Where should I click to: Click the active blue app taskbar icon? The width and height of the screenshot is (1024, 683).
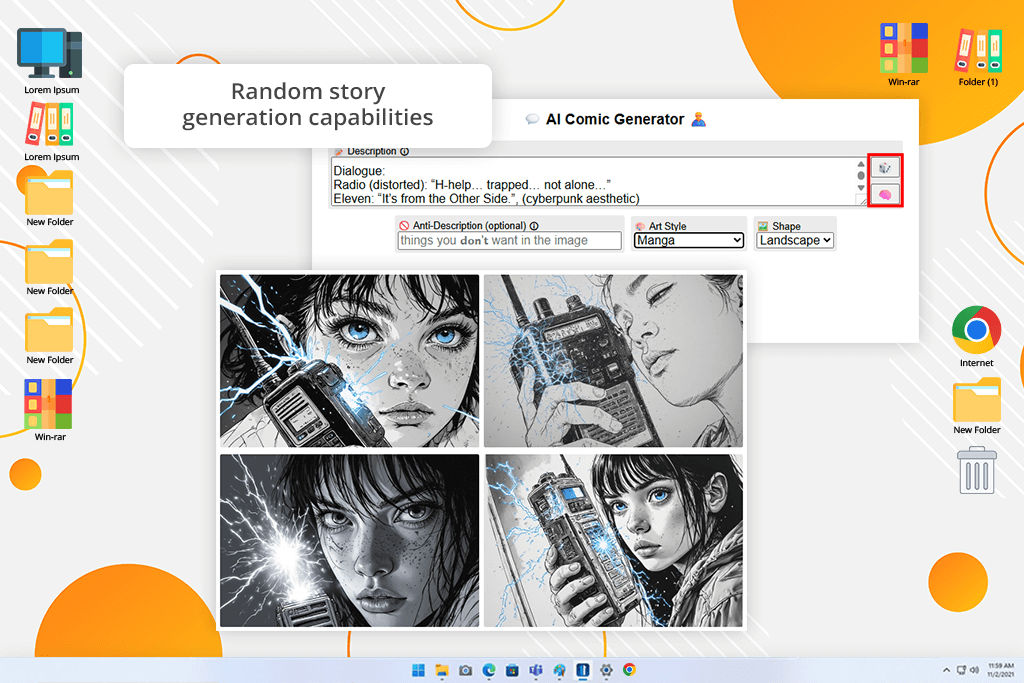coord(583,670)
